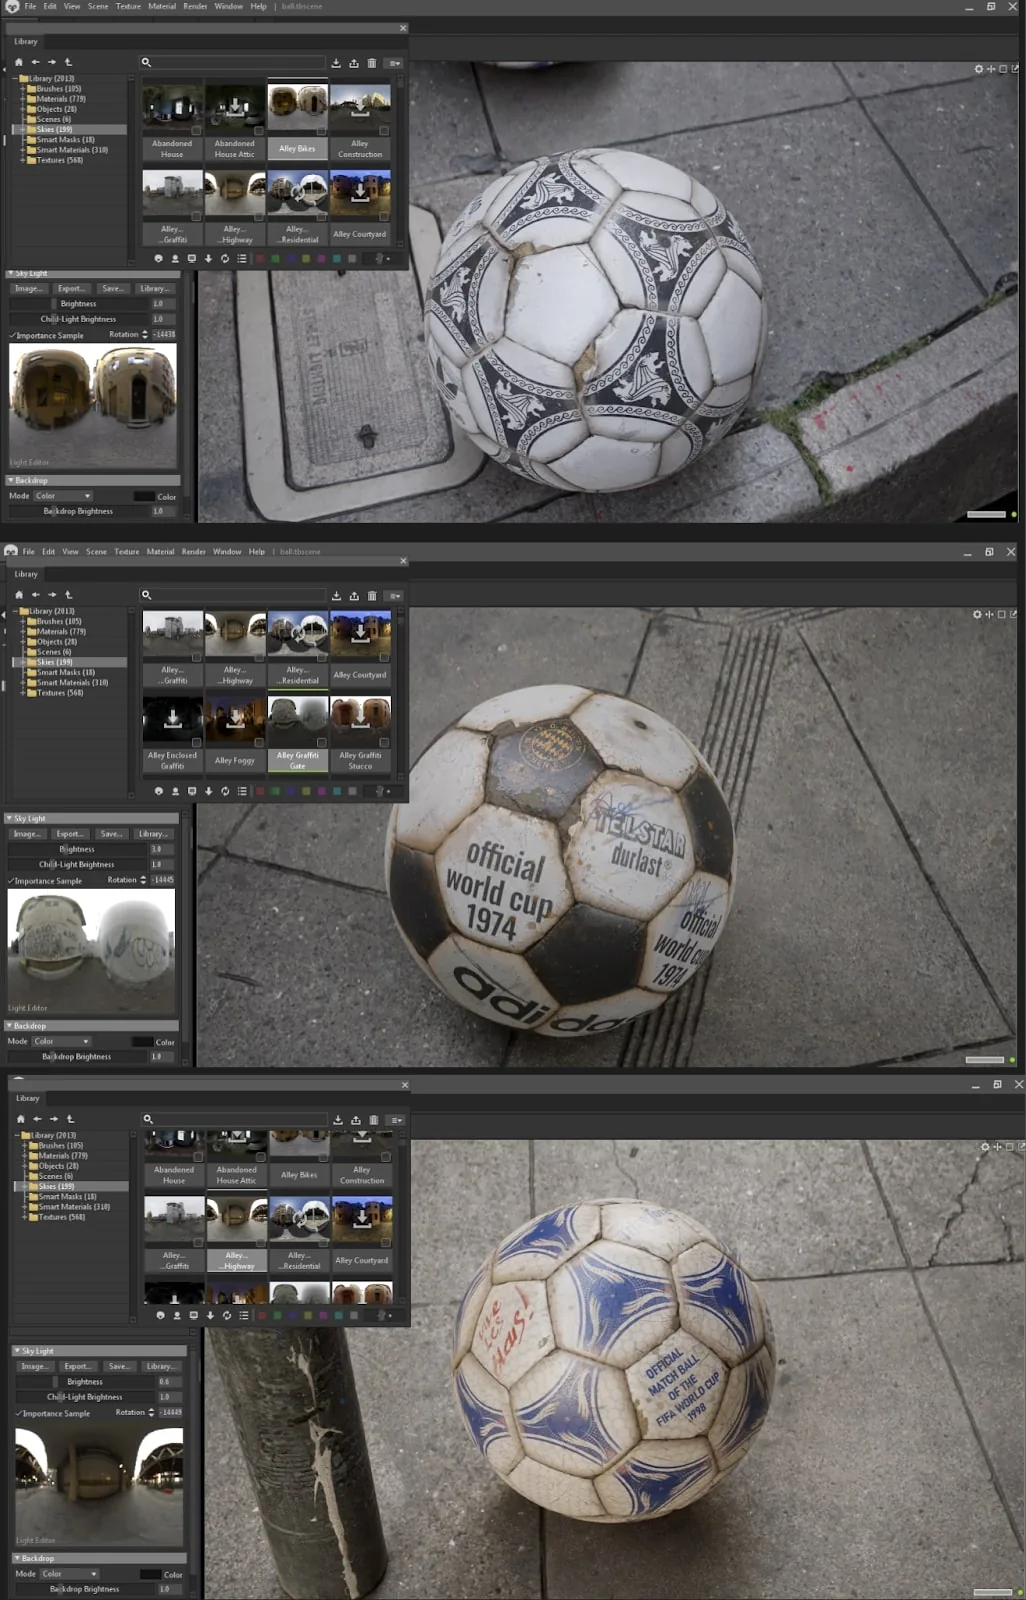Select Alley Graffiti Gate sky thumbnail
Viewport: 1026px width, 1600px height.
298,734
